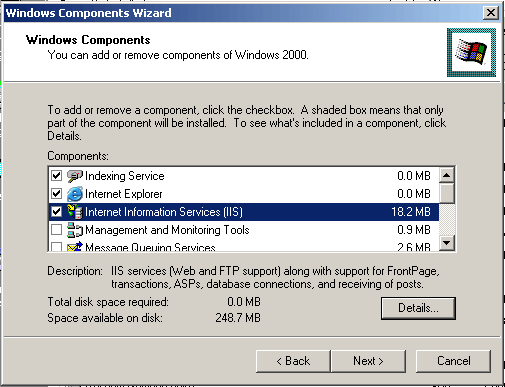Screen dimensions: 505x387
Task: Select Message Queuing Services row text
Action: 150,247
